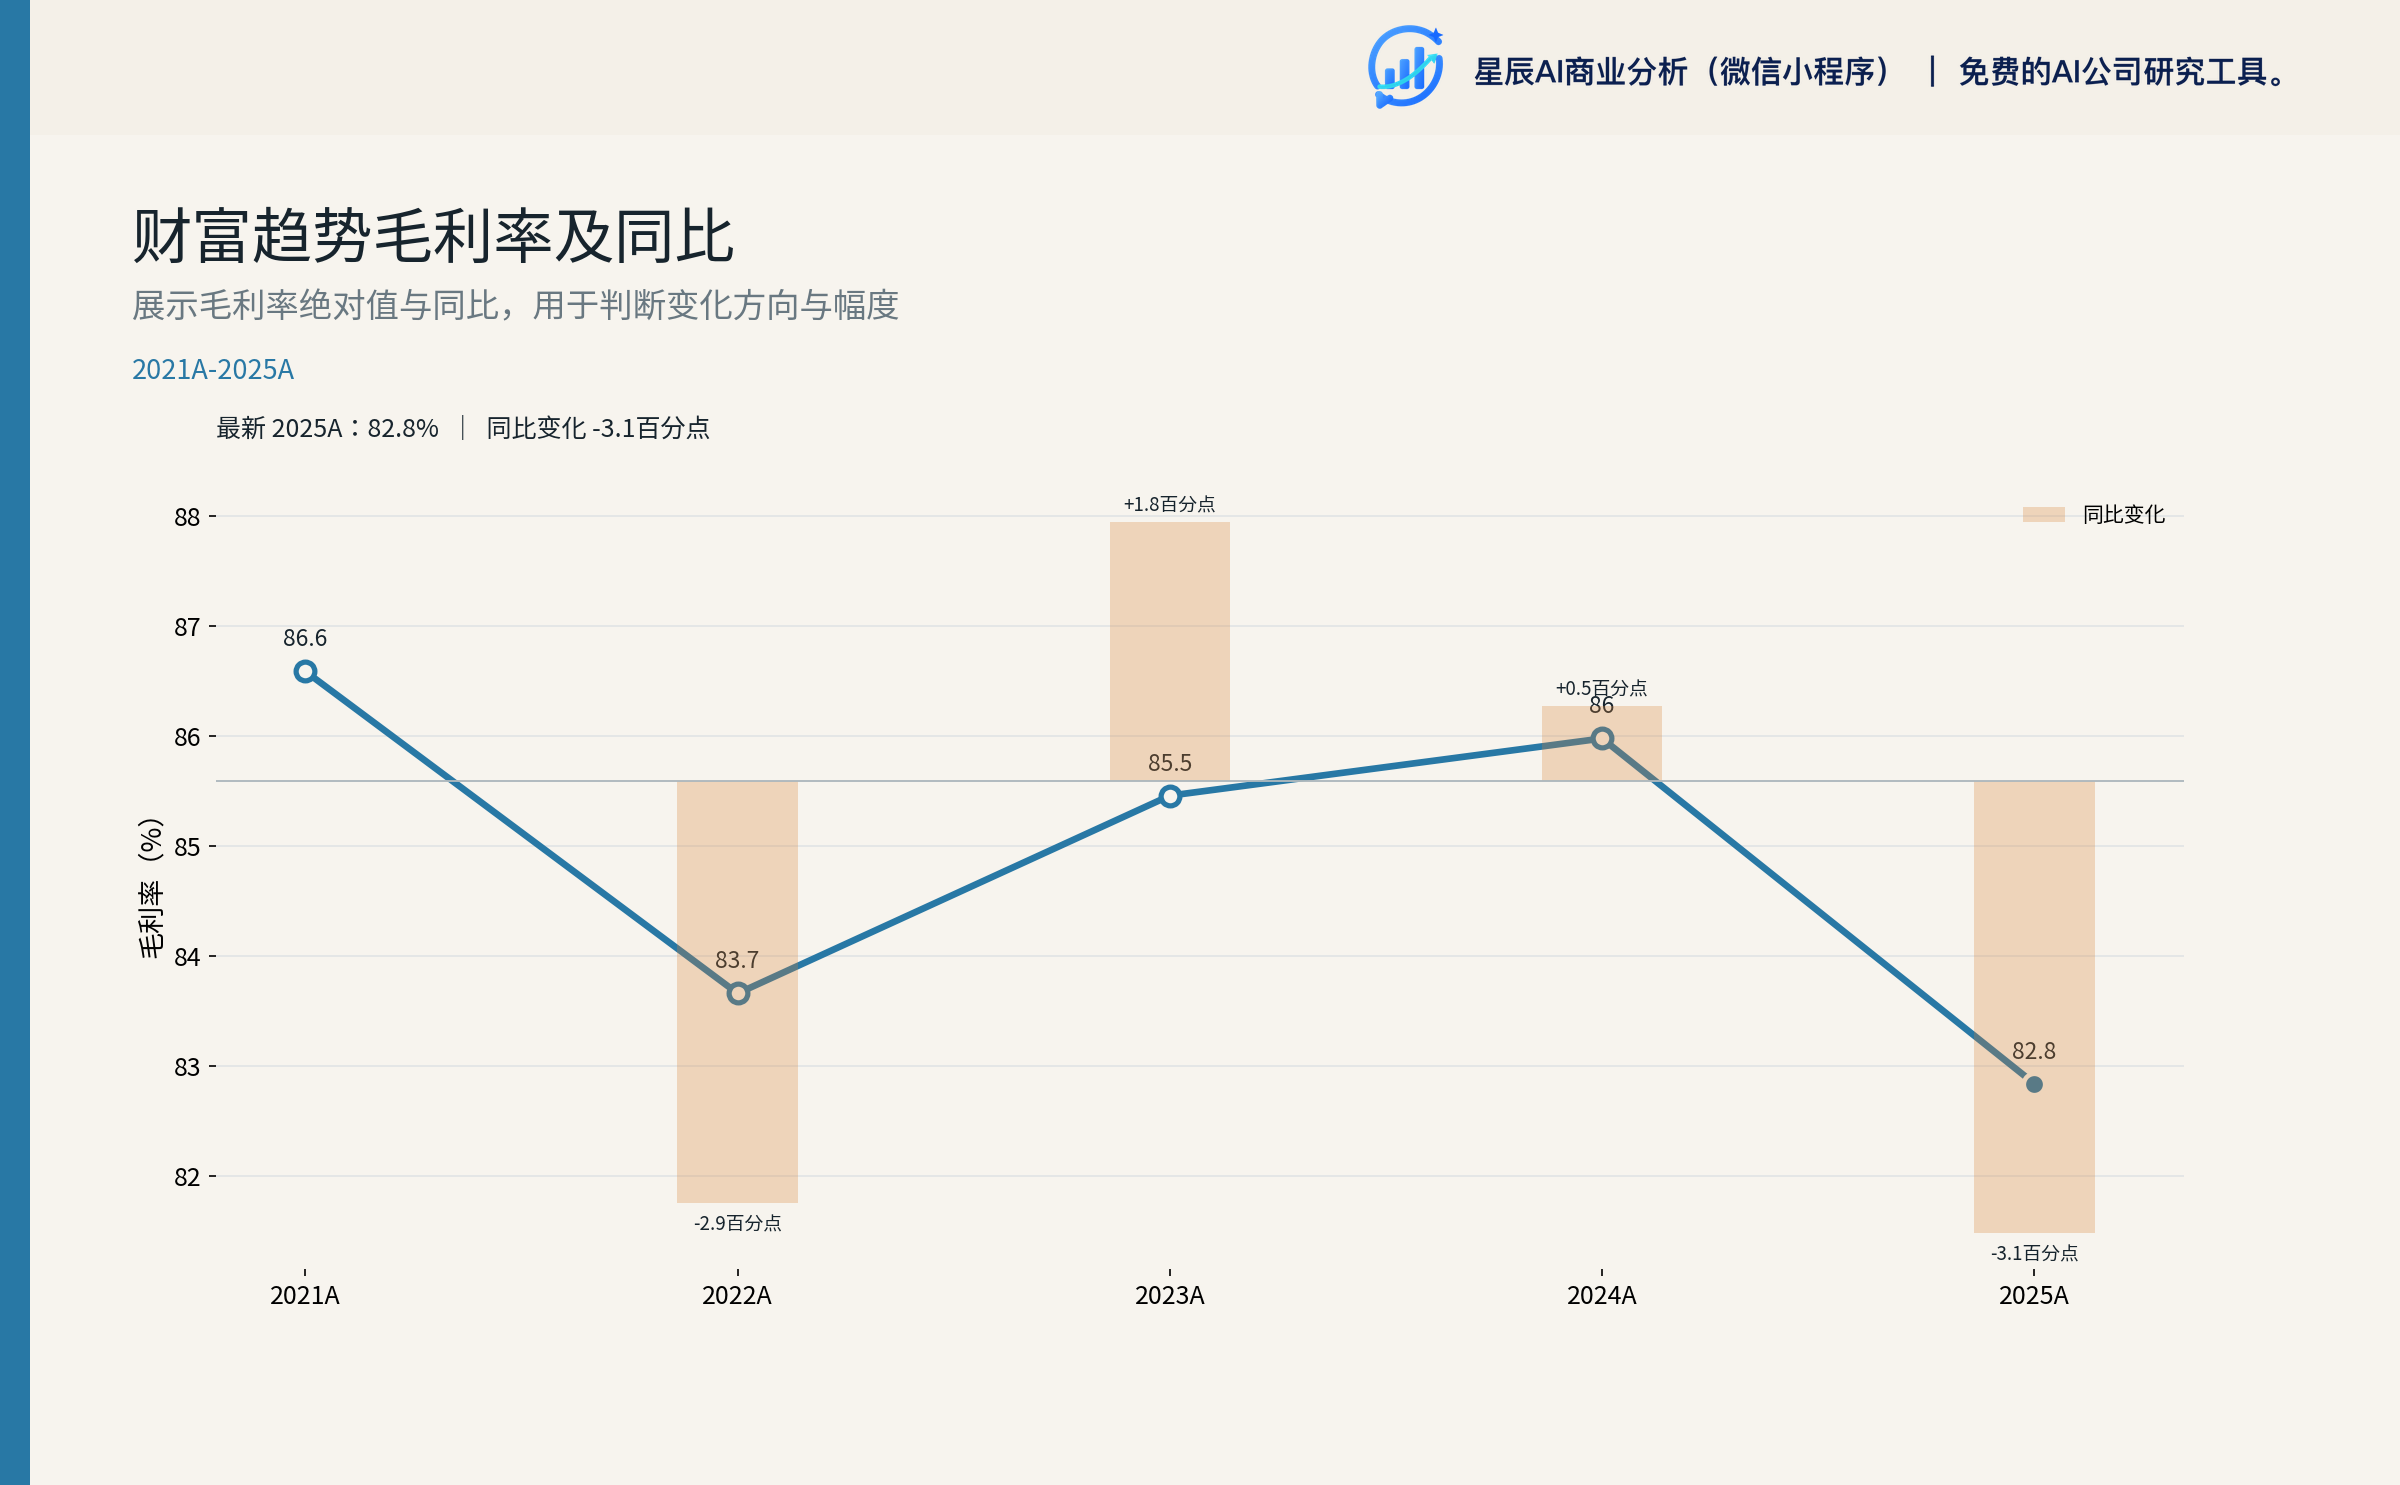
Task: Click the 同比变化 legend label
Action: (2124, 514)
